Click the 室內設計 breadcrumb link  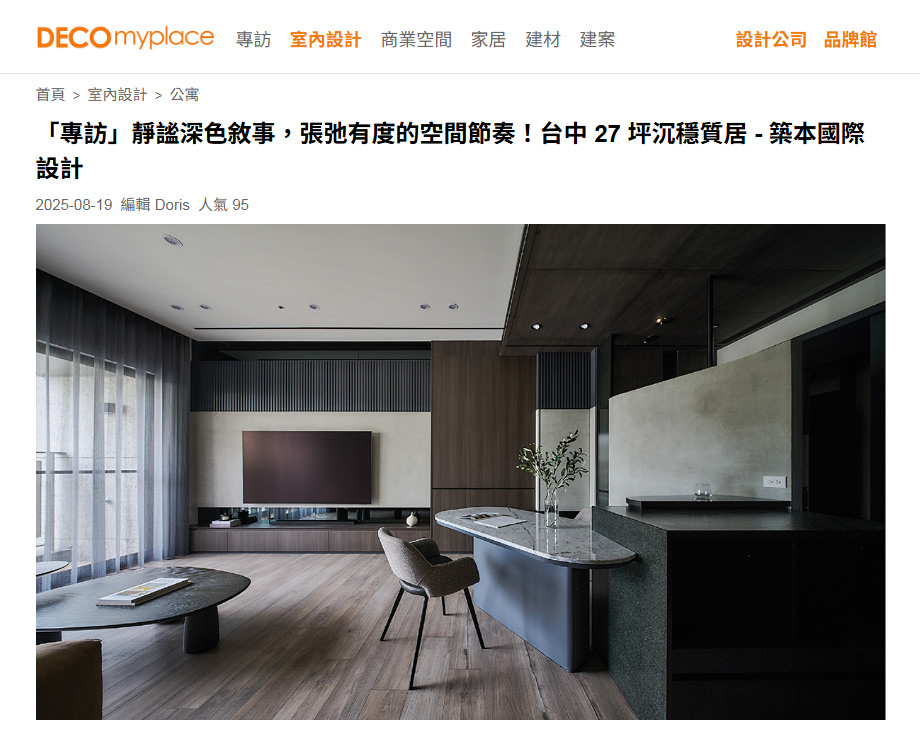tap(117, 94)
